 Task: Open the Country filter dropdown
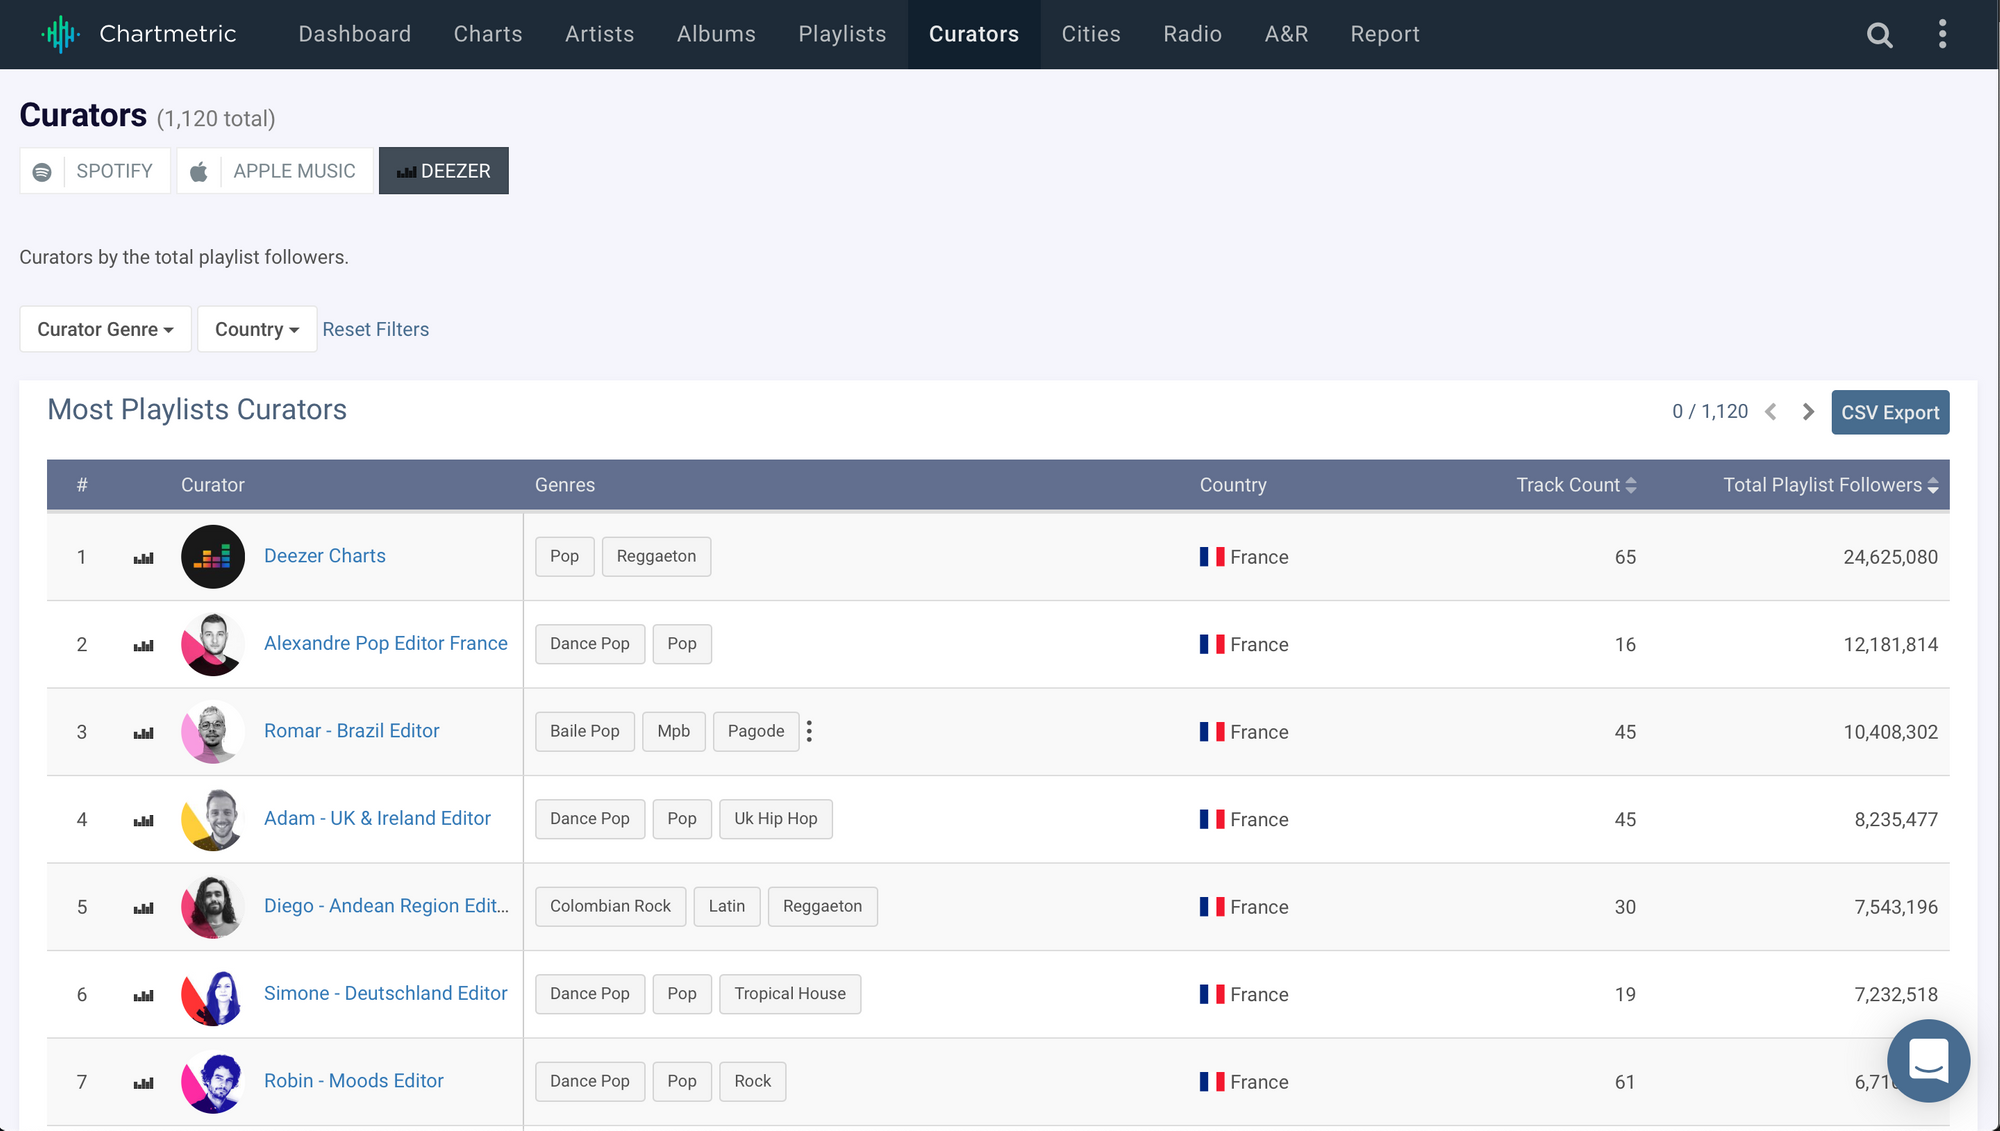click(257, 329)
